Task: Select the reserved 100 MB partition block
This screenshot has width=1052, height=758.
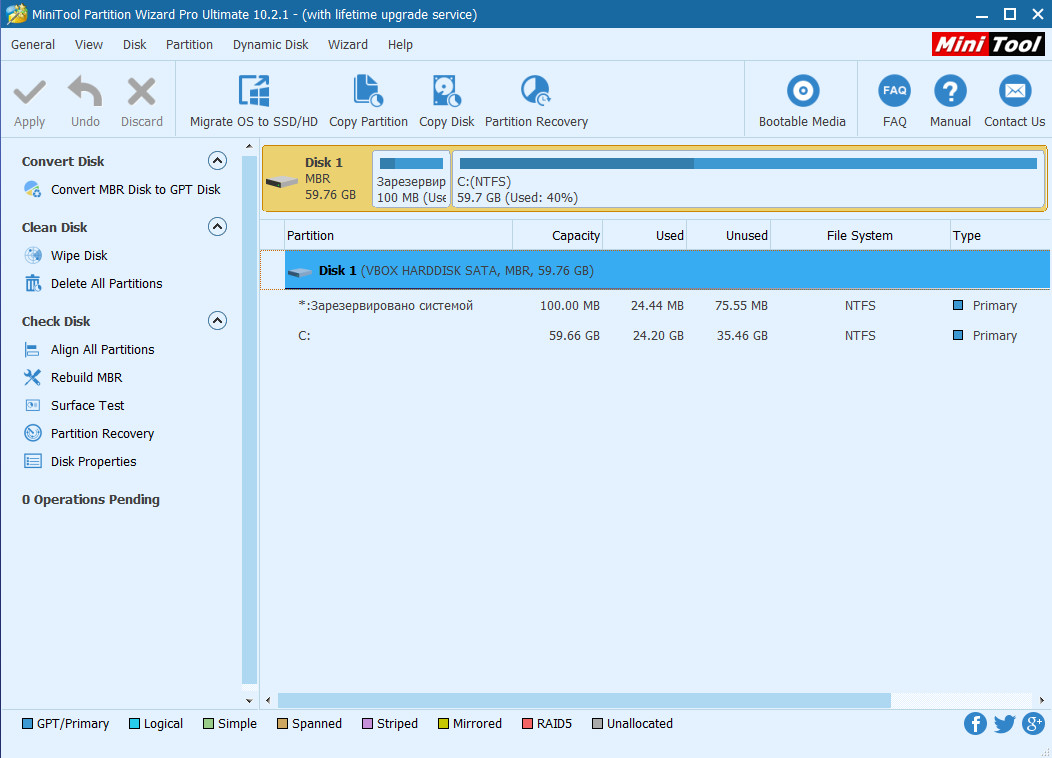Action: pos(411,179)
